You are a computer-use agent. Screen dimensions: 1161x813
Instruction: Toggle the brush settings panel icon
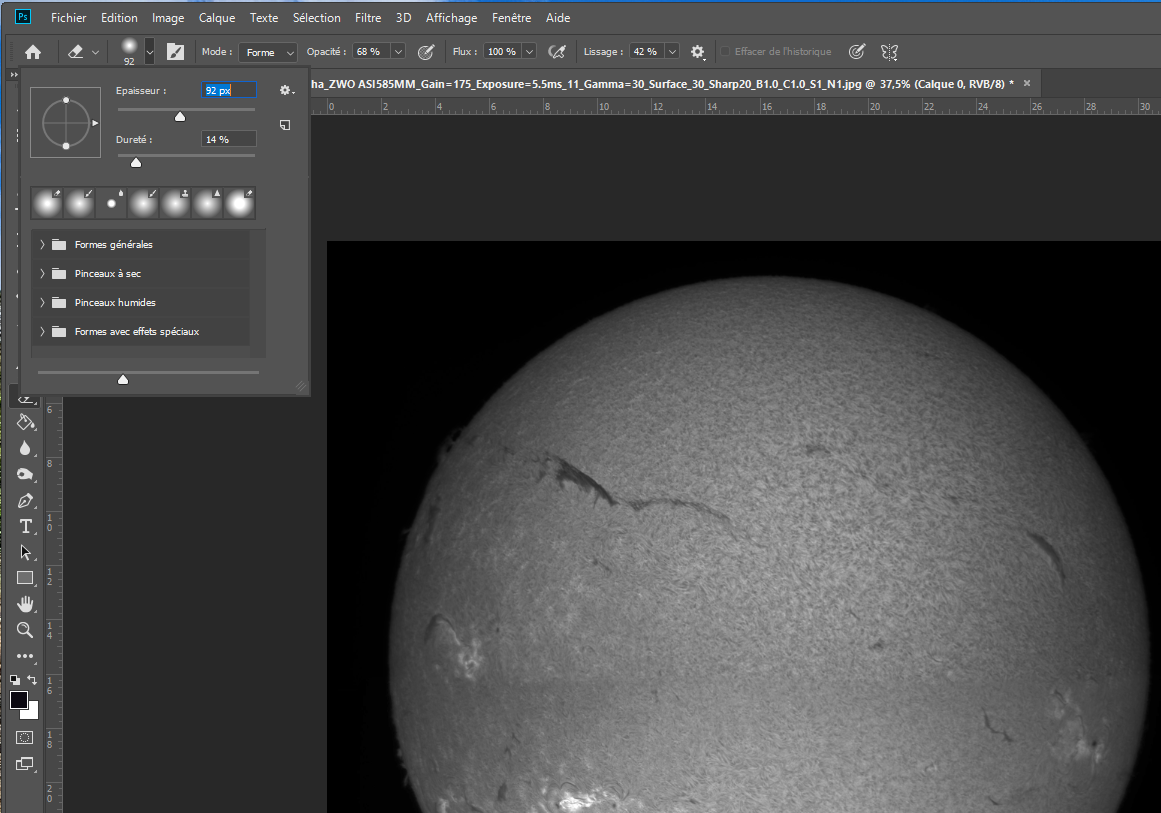(175, 52)
